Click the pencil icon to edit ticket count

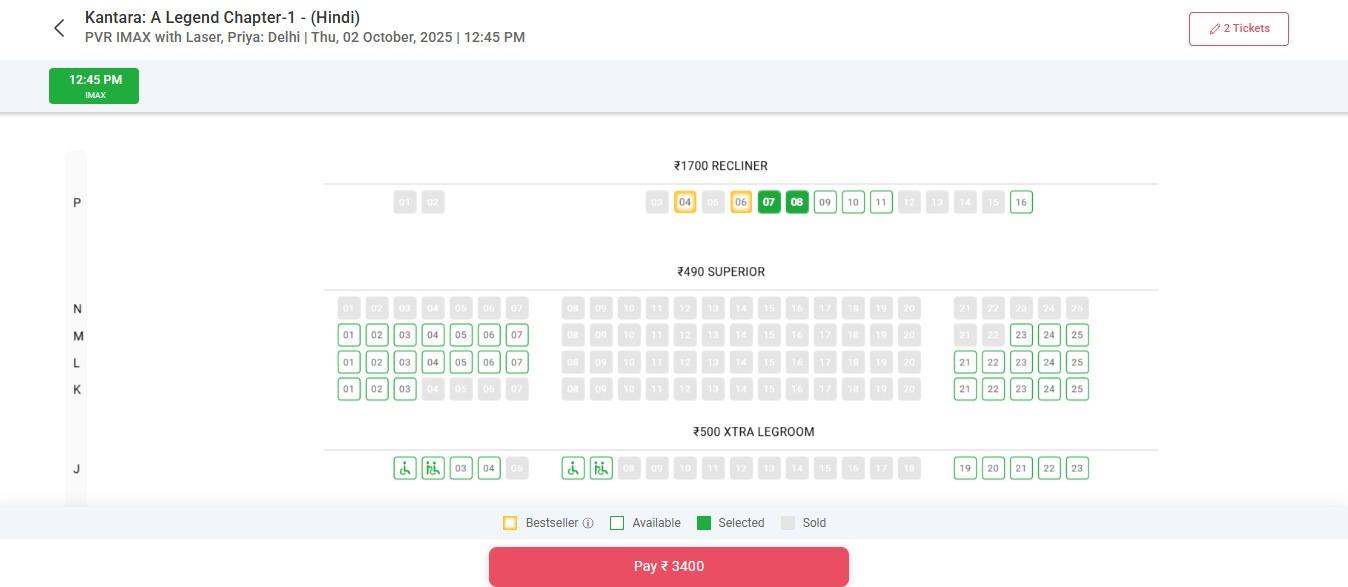pos(1214,29)
